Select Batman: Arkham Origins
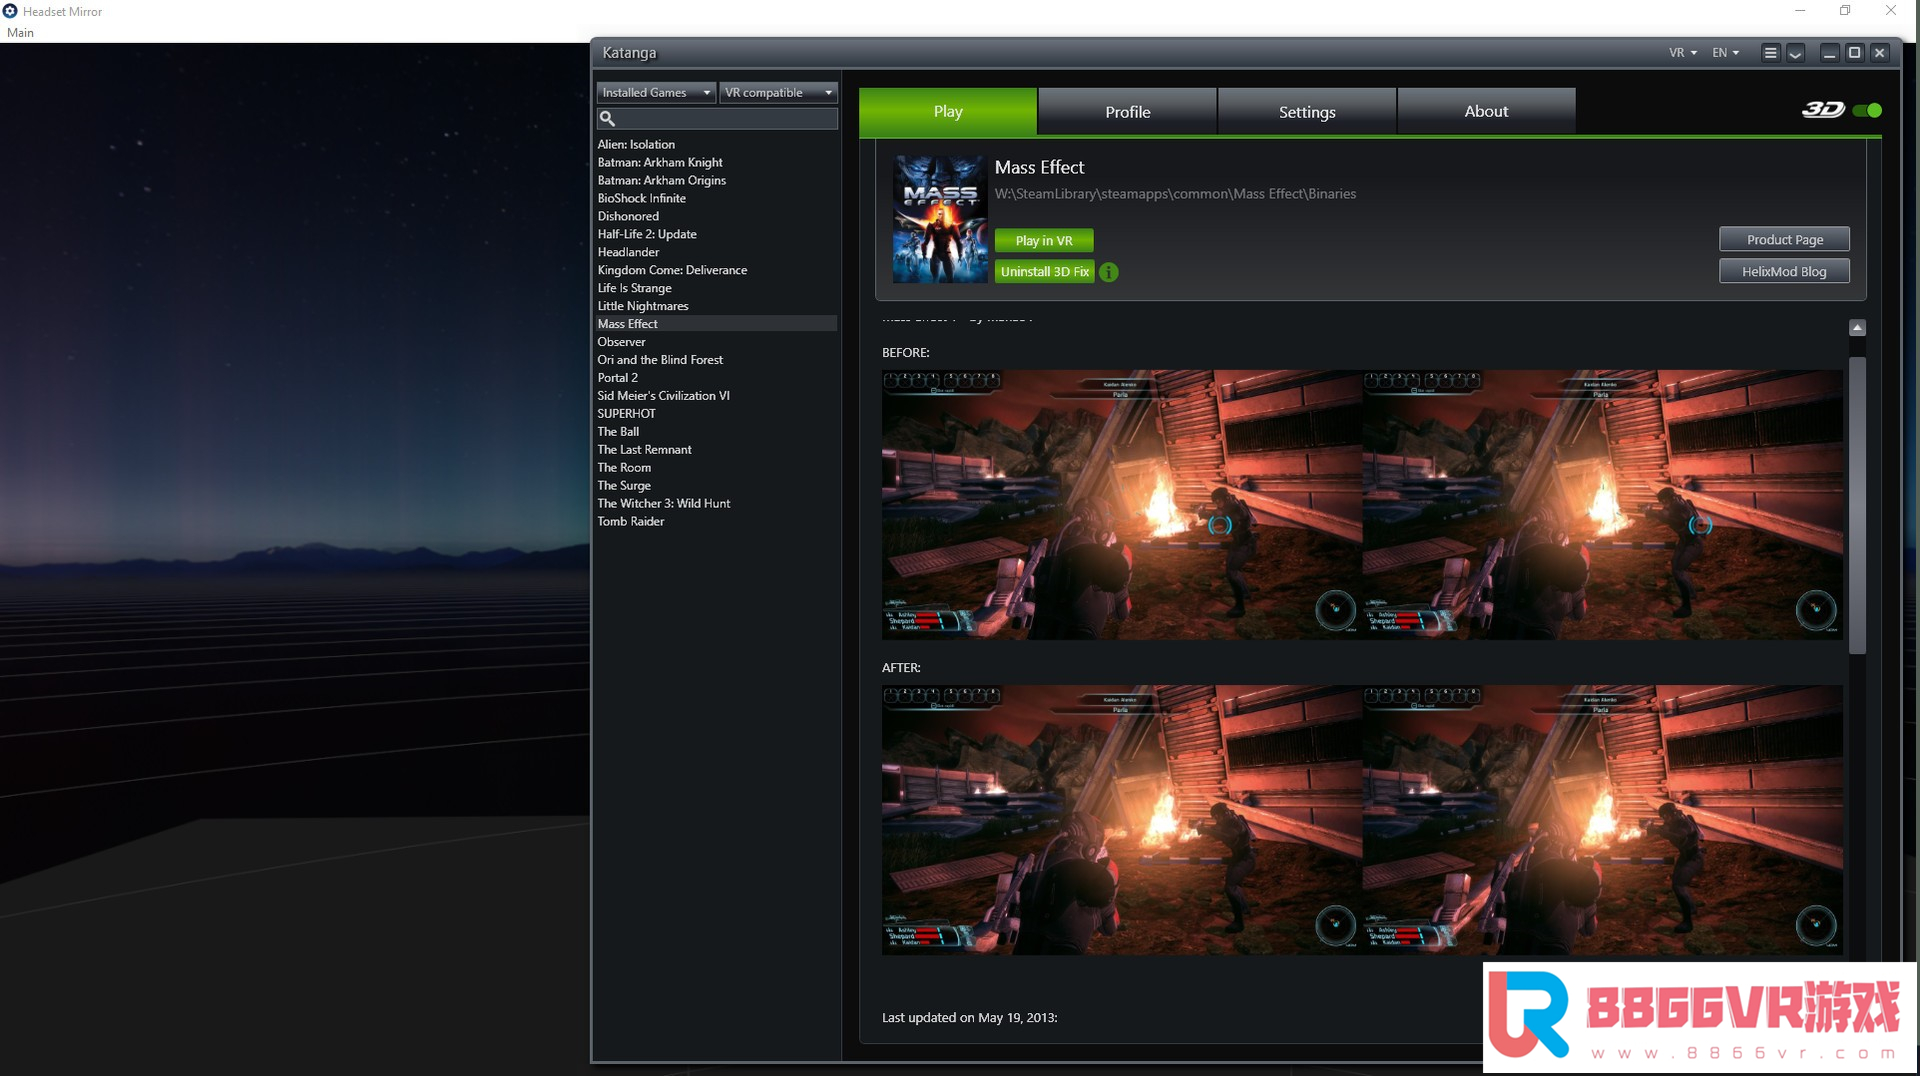Viewport: 1920px width, 1076px height. (x=716, y=180)
